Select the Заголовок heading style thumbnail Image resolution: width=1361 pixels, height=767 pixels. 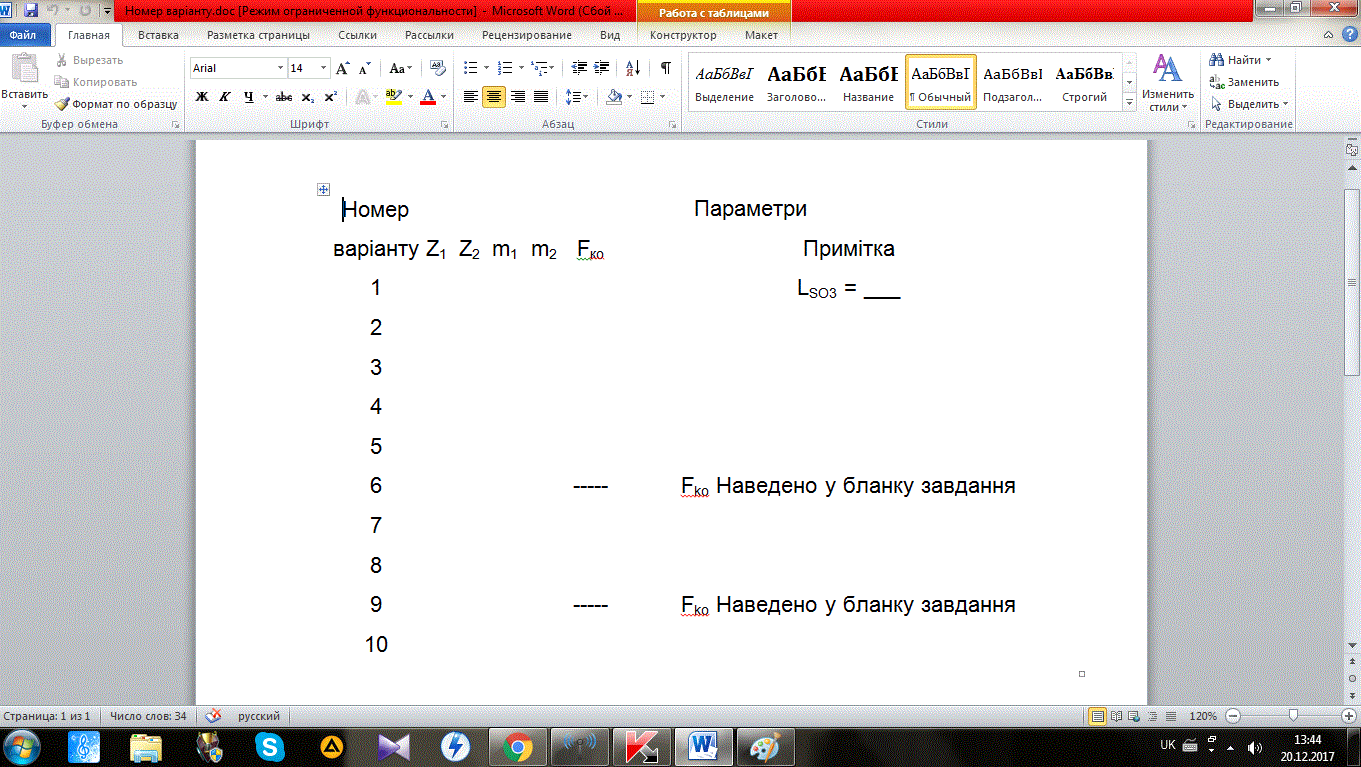[797, 82]
